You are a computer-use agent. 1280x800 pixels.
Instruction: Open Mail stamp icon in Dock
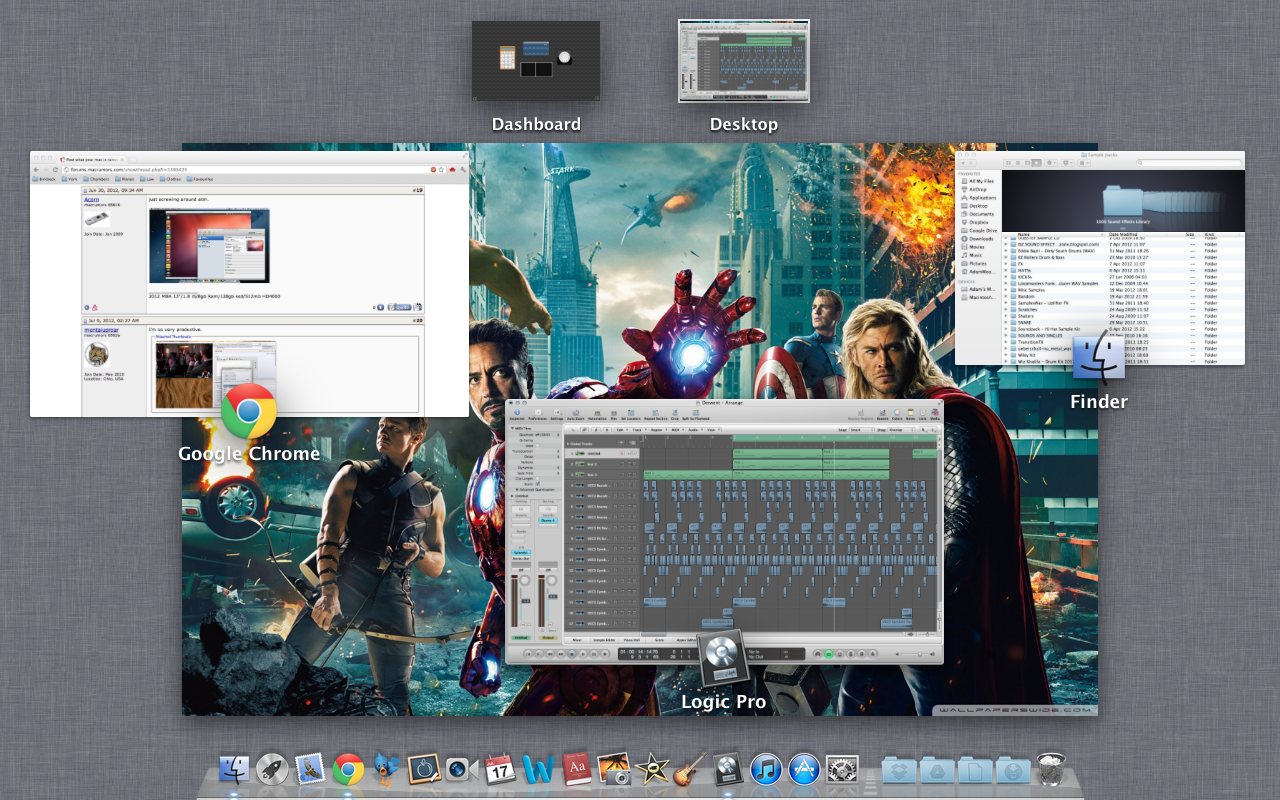coord(310,769)
